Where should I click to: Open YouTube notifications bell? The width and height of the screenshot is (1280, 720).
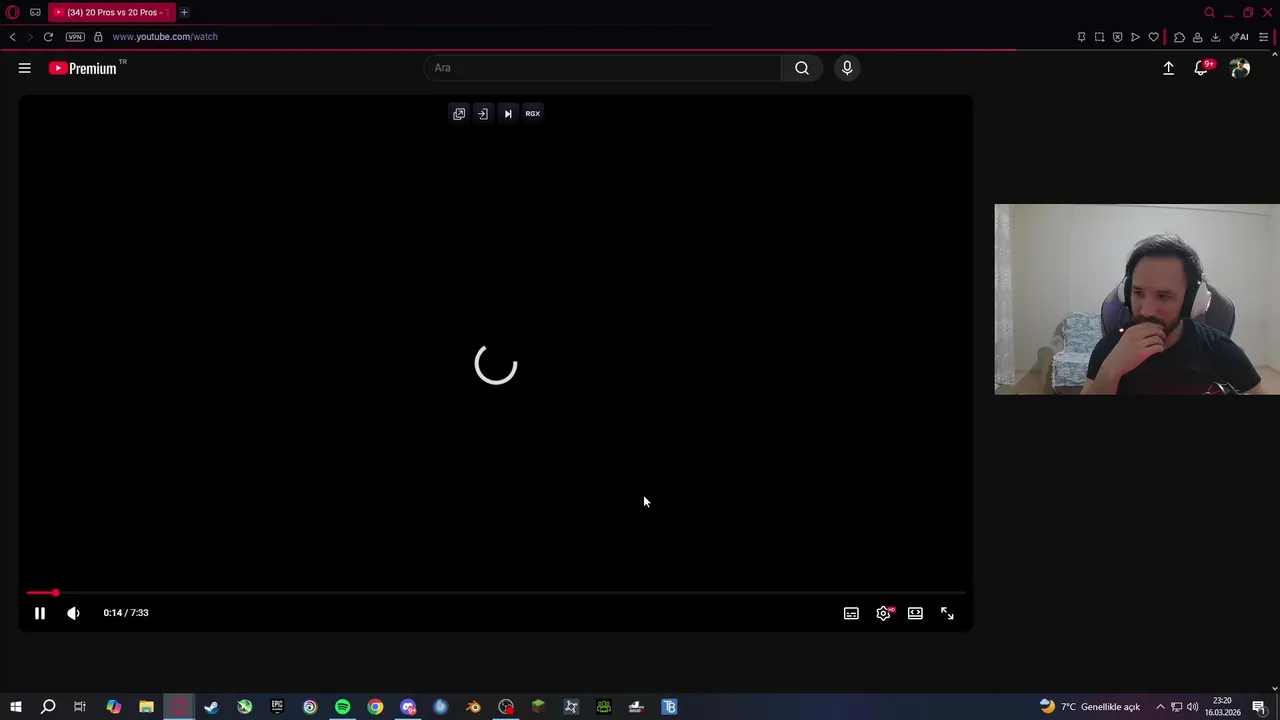pyautogui.click(x=1201, y=68)
